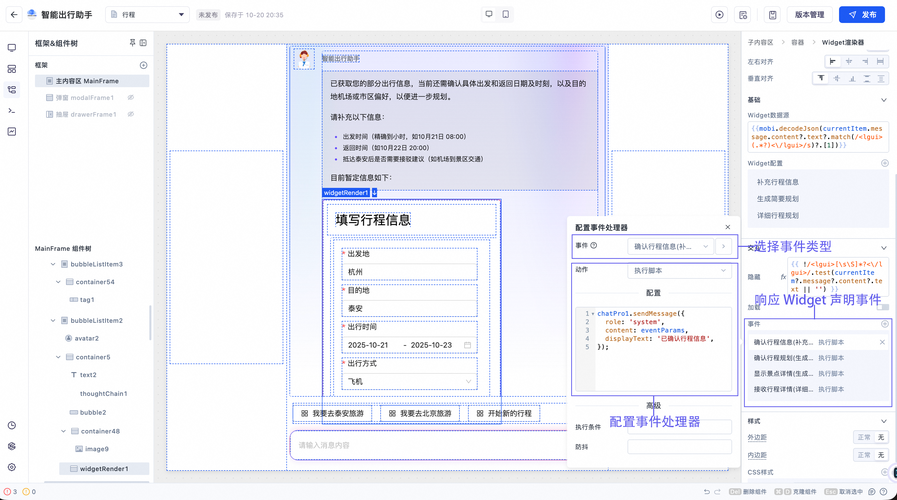Go back with the top-left arrow
The image size is (897, 500).
(14, 15)
